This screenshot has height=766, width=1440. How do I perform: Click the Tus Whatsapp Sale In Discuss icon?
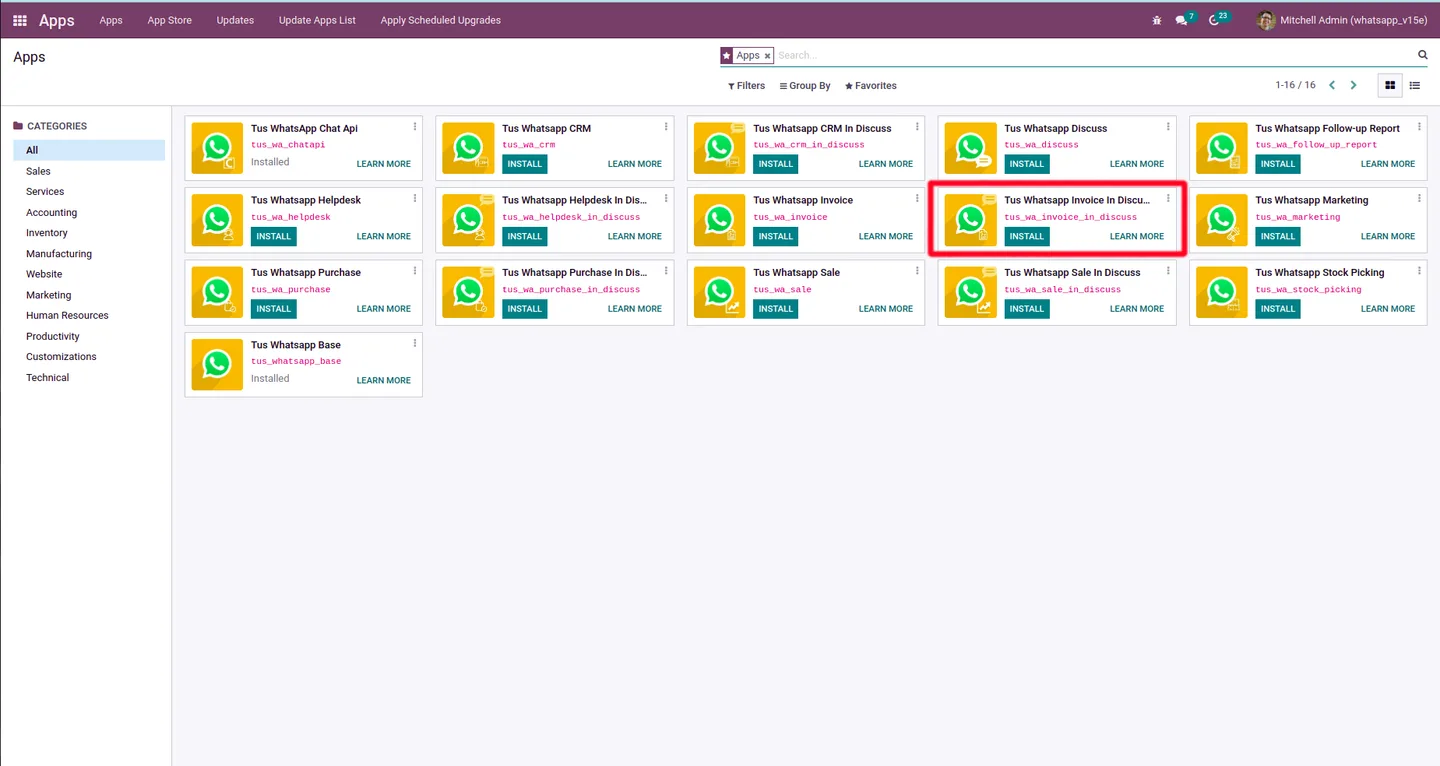(971, 292)
